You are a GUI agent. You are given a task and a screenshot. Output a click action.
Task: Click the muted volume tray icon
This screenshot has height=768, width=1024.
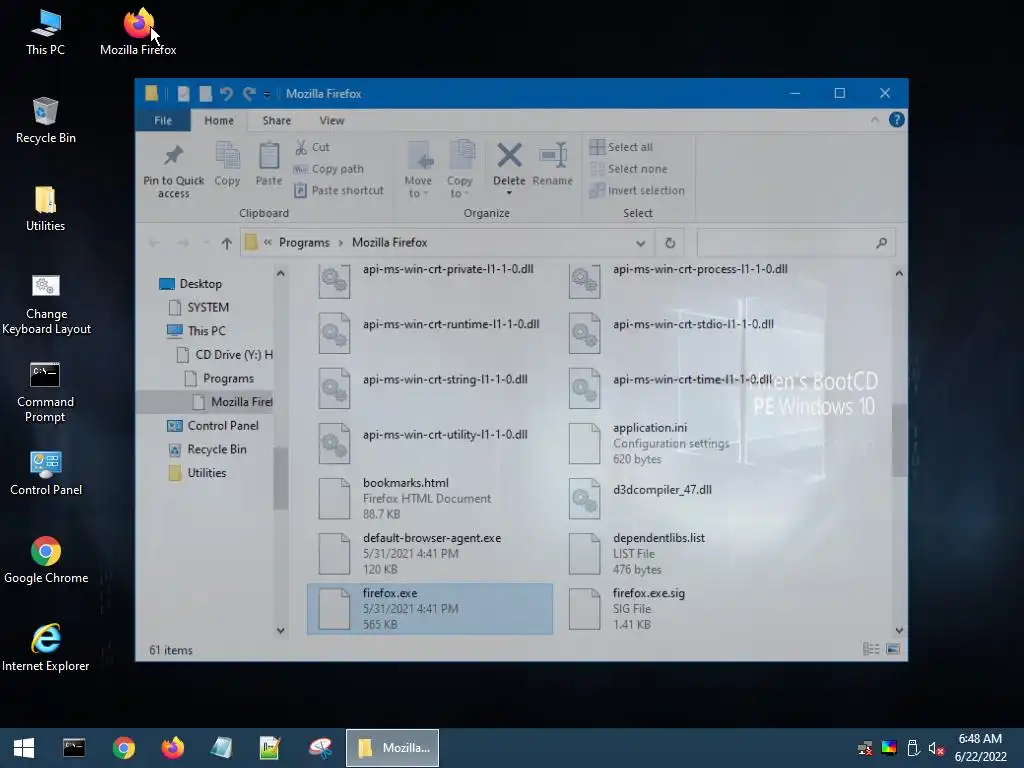click(936, 748)
